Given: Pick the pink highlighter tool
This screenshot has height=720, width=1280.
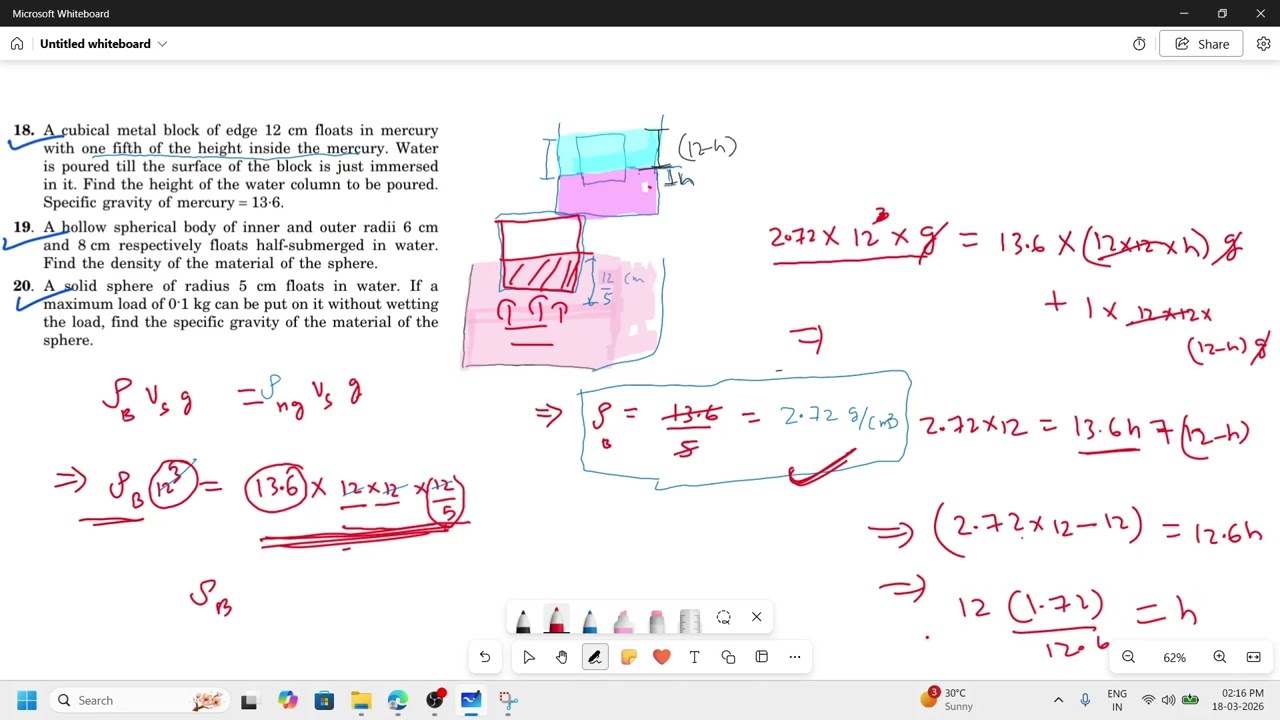Looking at the screenshot, I should tap(623, 620).
